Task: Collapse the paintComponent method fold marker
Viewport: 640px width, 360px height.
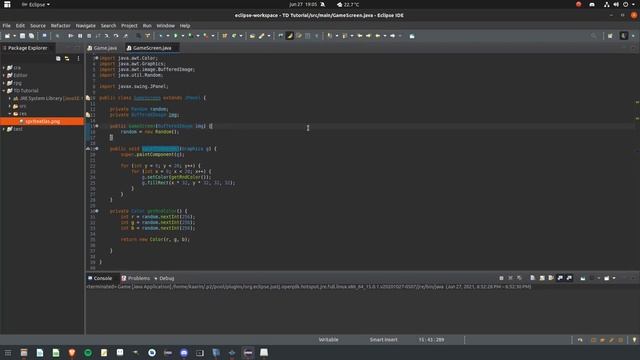Action: tap(97, 149)
